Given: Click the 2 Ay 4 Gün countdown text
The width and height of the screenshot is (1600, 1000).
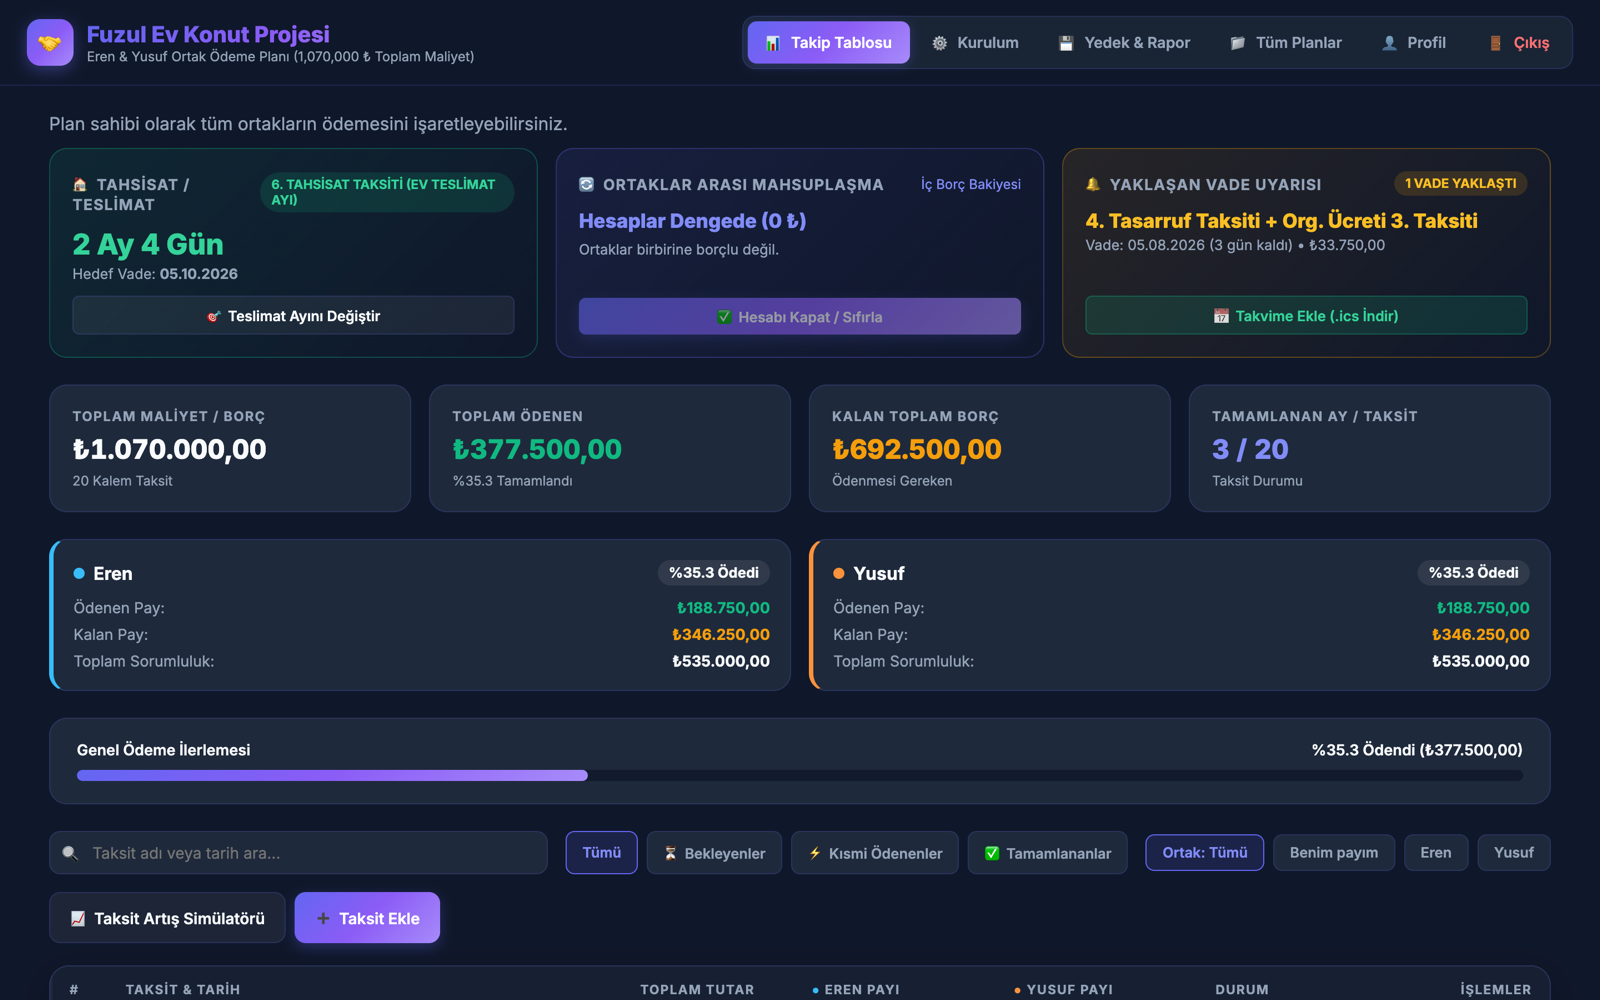Looking at the screenshot, I should pos(148,244).
